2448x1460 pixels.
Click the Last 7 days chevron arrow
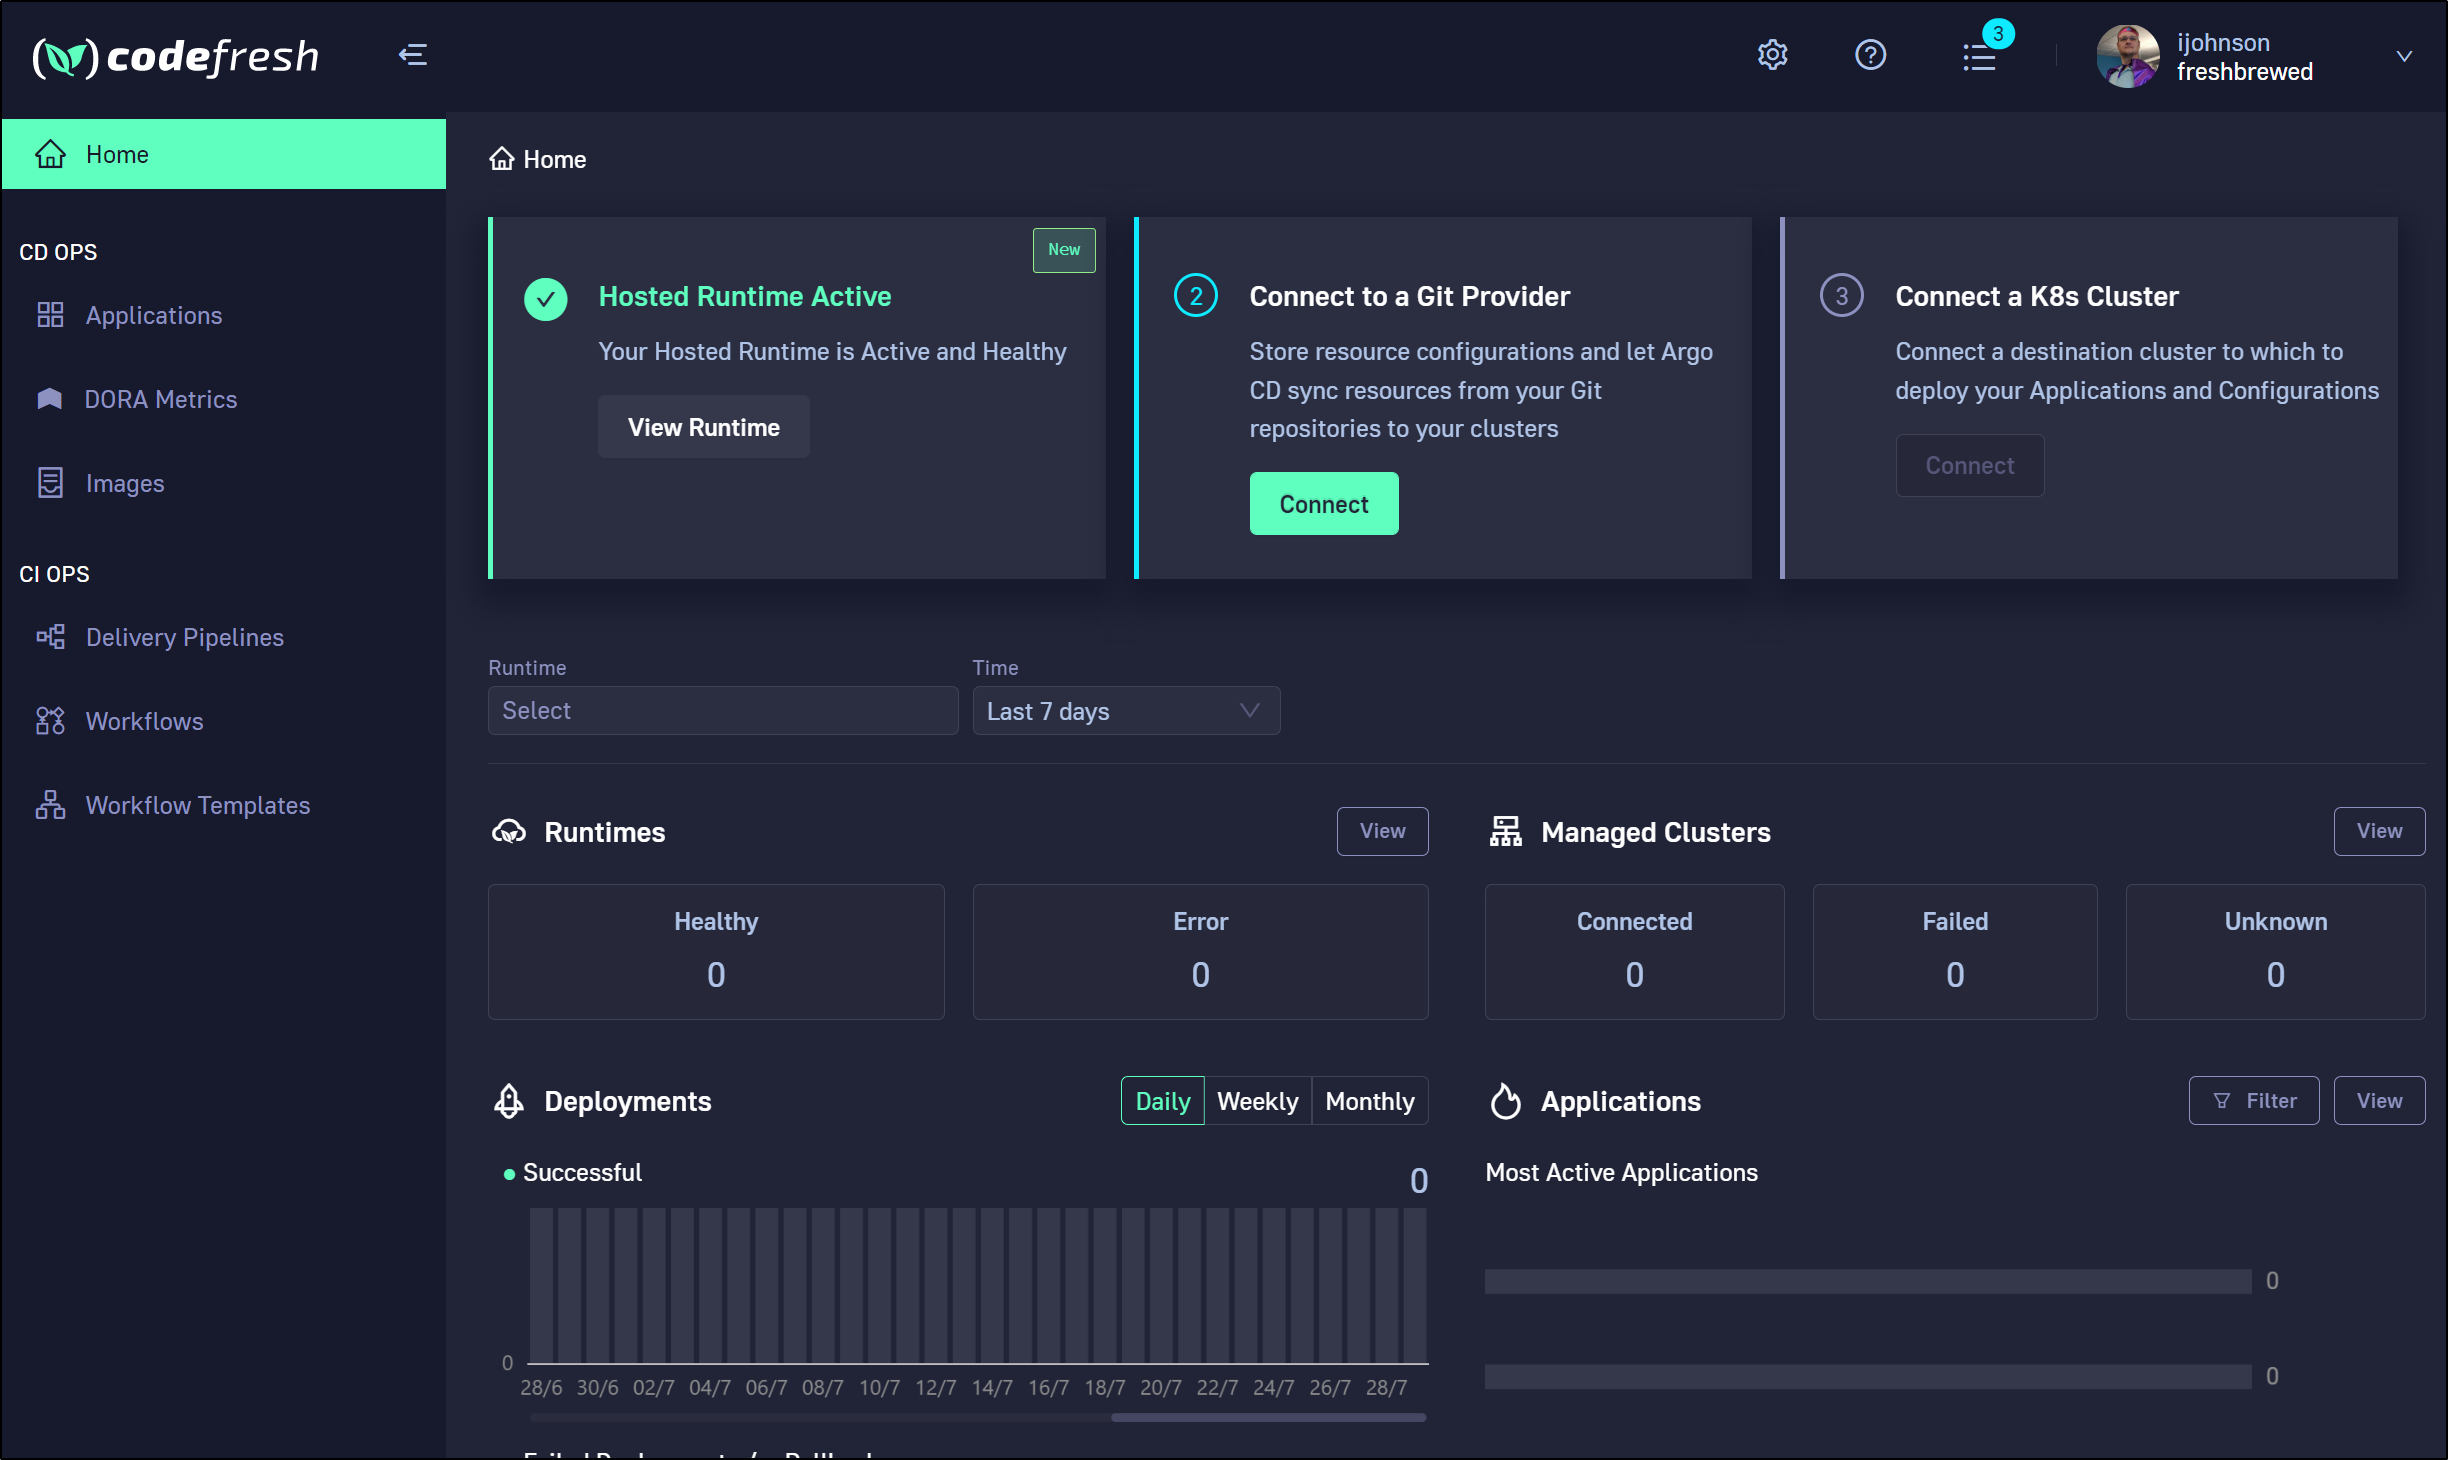(x=1249, y=710)
